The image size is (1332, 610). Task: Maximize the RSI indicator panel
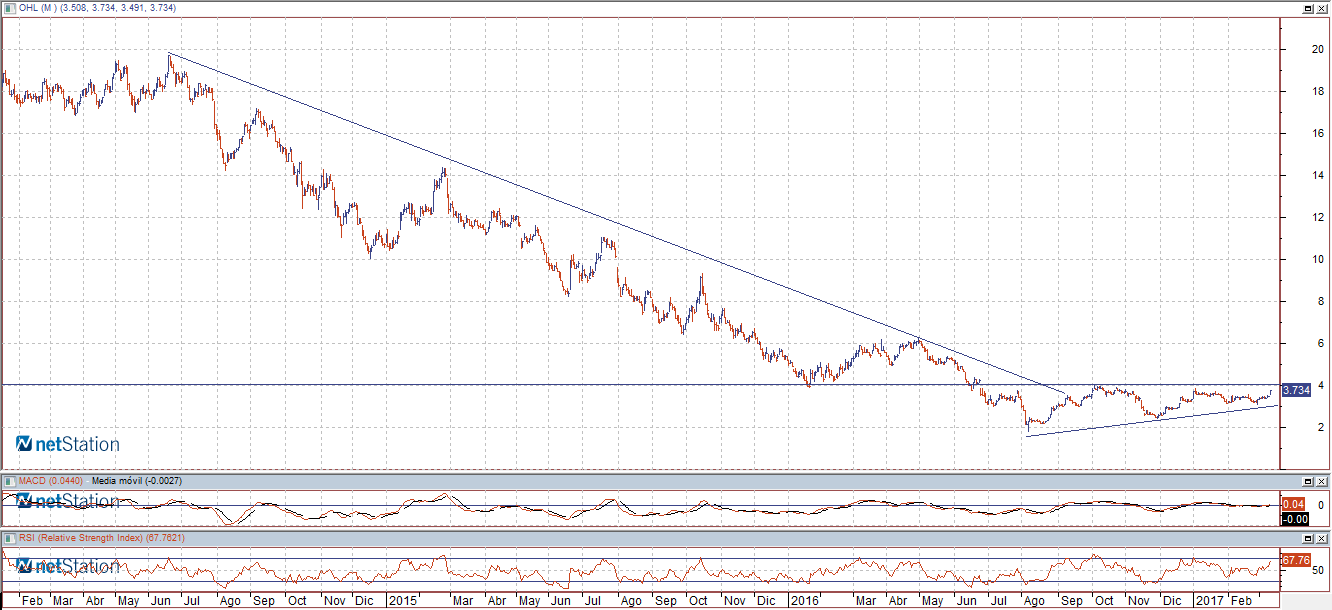click(x=1307, y=538)
